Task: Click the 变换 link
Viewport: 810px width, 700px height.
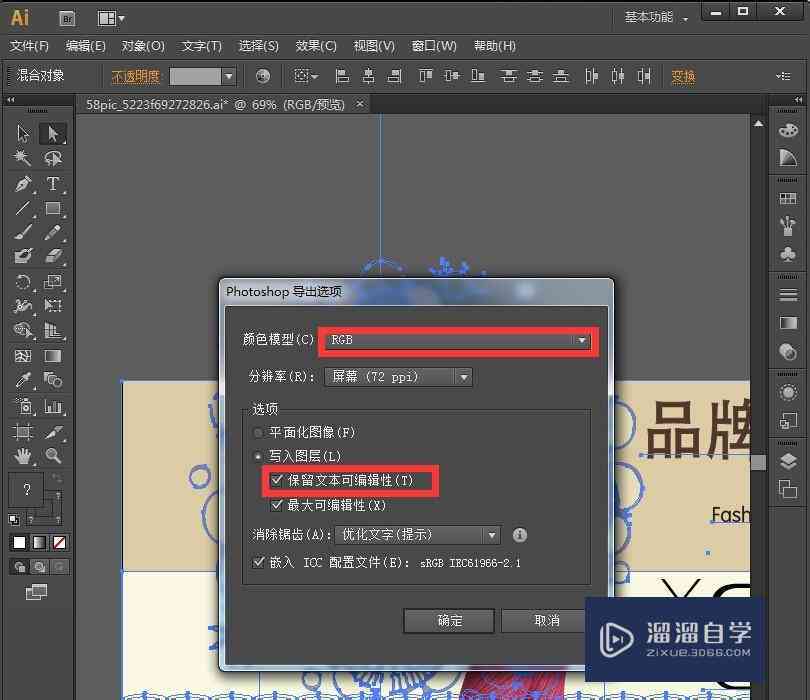Action: [x=683, y=76]
